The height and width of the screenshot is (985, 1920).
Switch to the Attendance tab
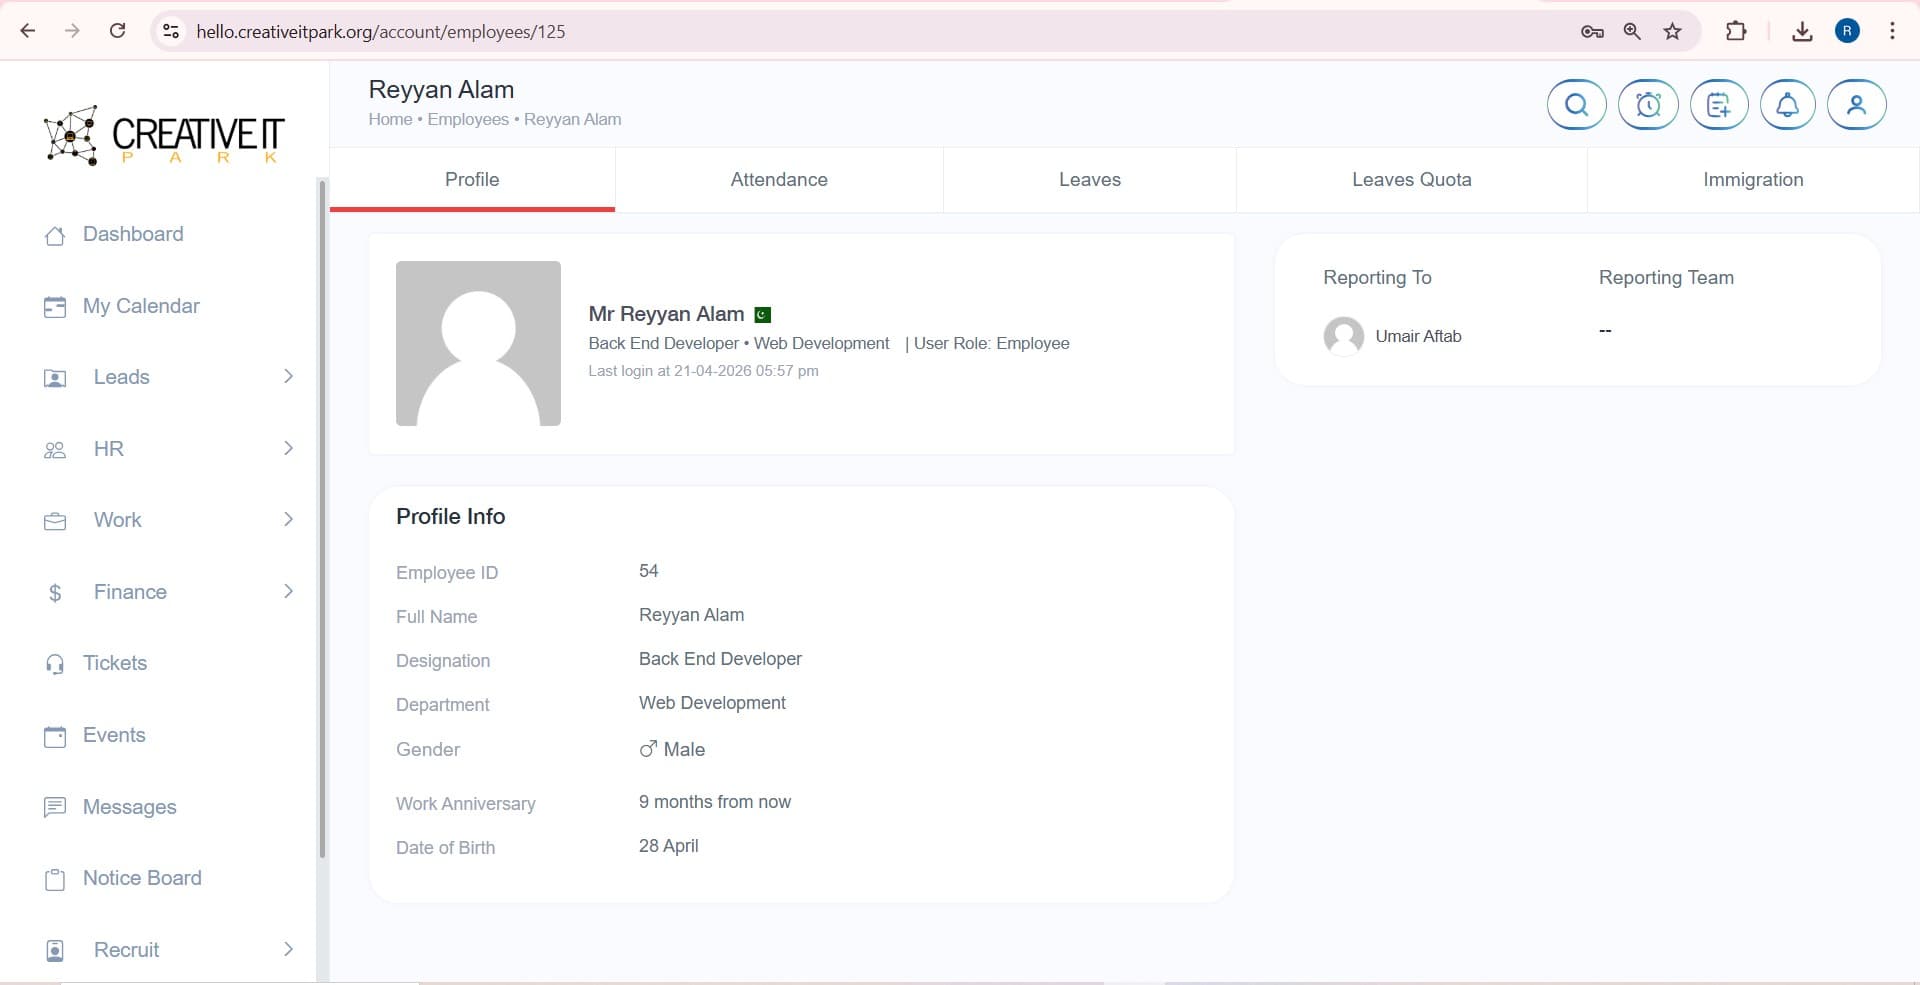point(778,180)
